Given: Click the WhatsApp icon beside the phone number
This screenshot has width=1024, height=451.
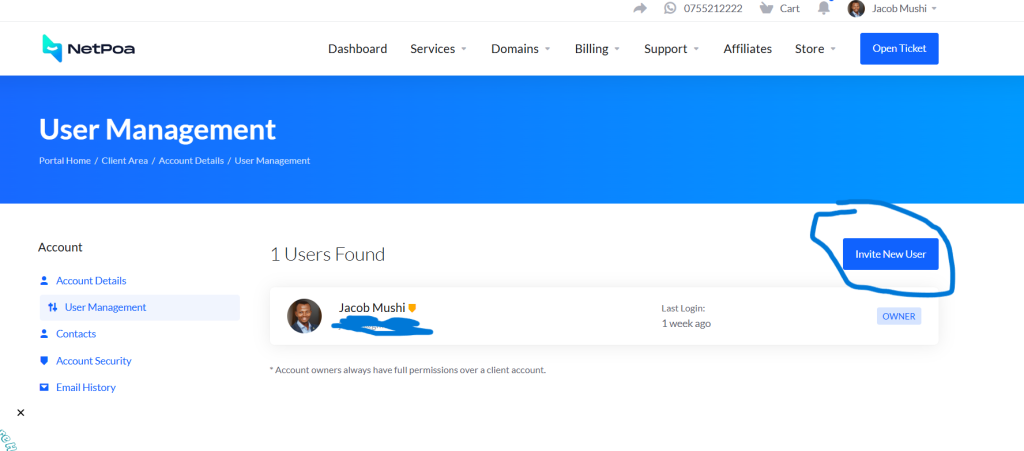Looking at the screenshot, I should pos(670,8).
